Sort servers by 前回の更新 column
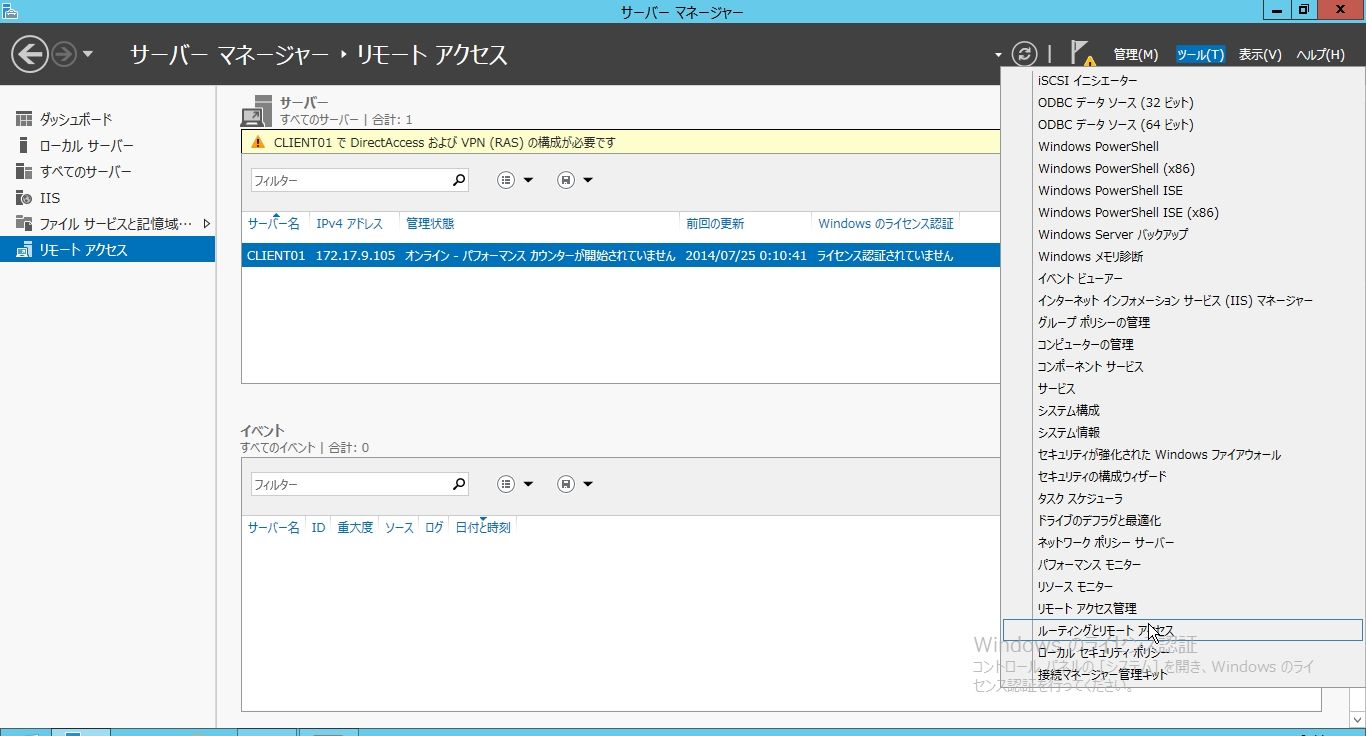Viewport: 1366px width, 736px height. coord(714,224)
